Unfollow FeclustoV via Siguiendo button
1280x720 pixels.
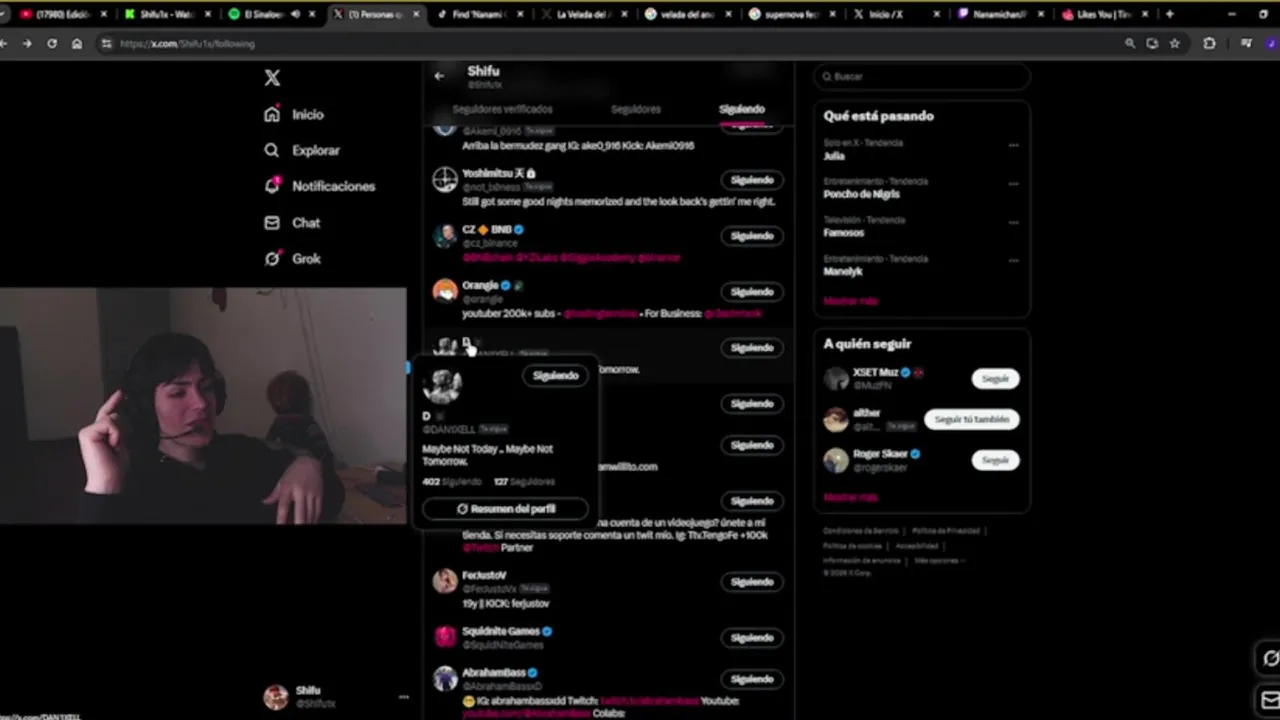pos(752,582)
